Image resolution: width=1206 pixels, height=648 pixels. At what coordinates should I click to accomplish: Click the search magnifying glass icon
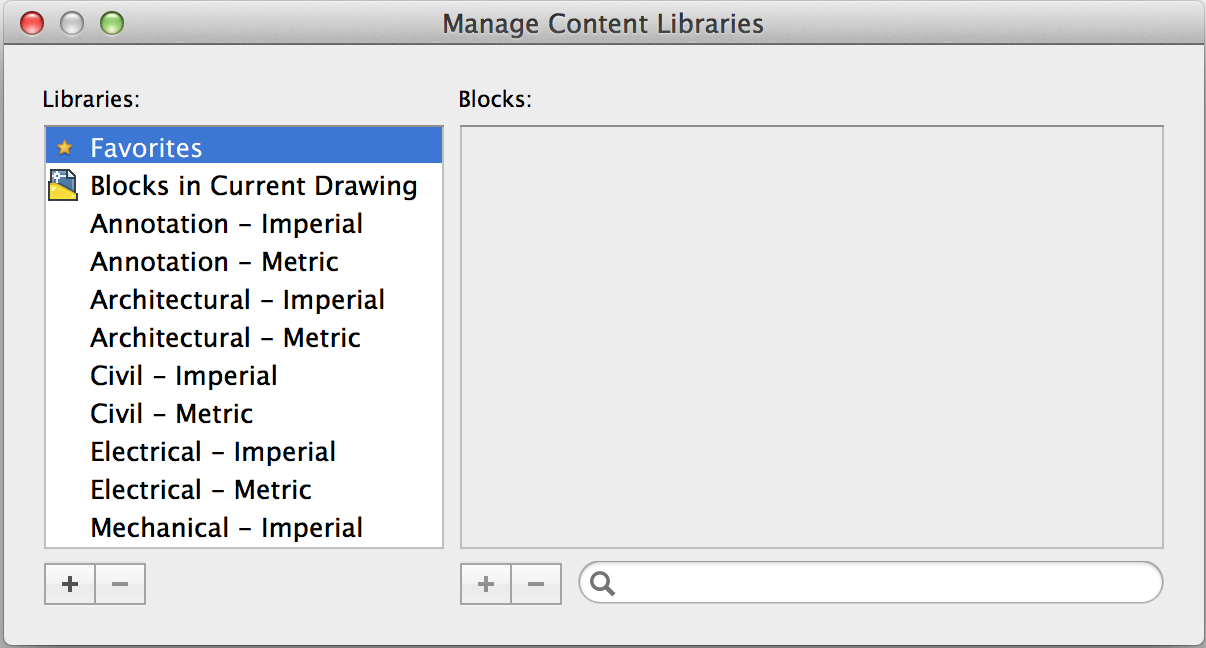coord(603,583)
